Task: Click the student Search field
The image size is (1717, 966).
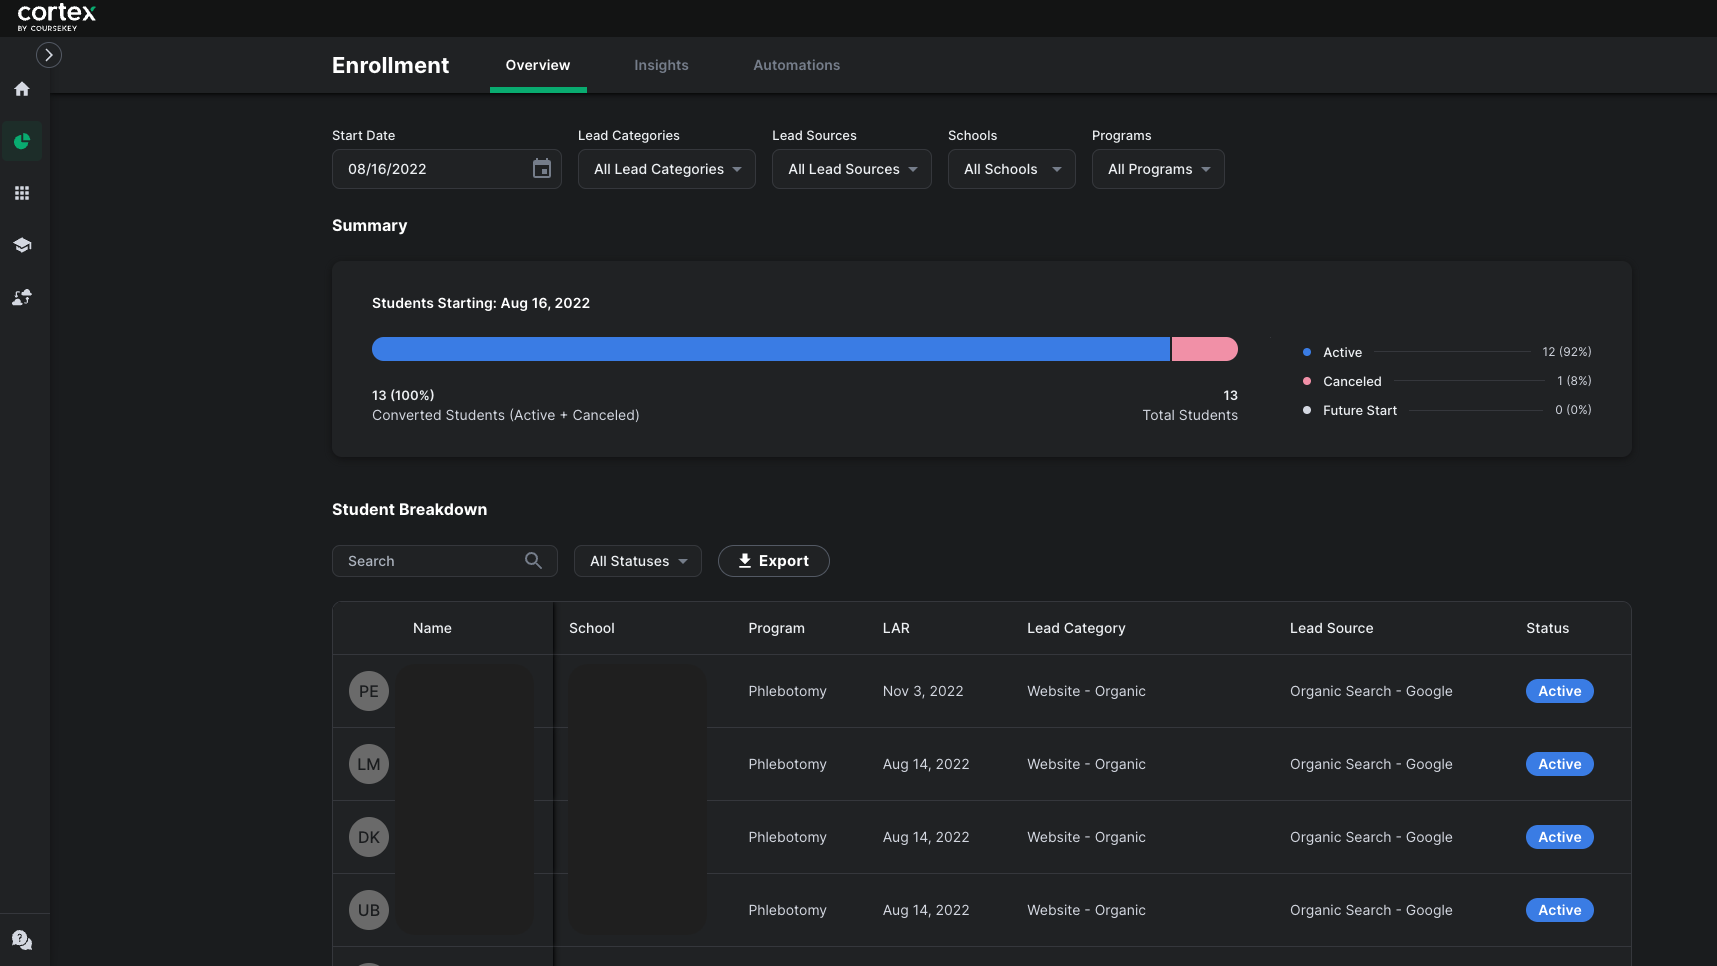Action: 445,561
